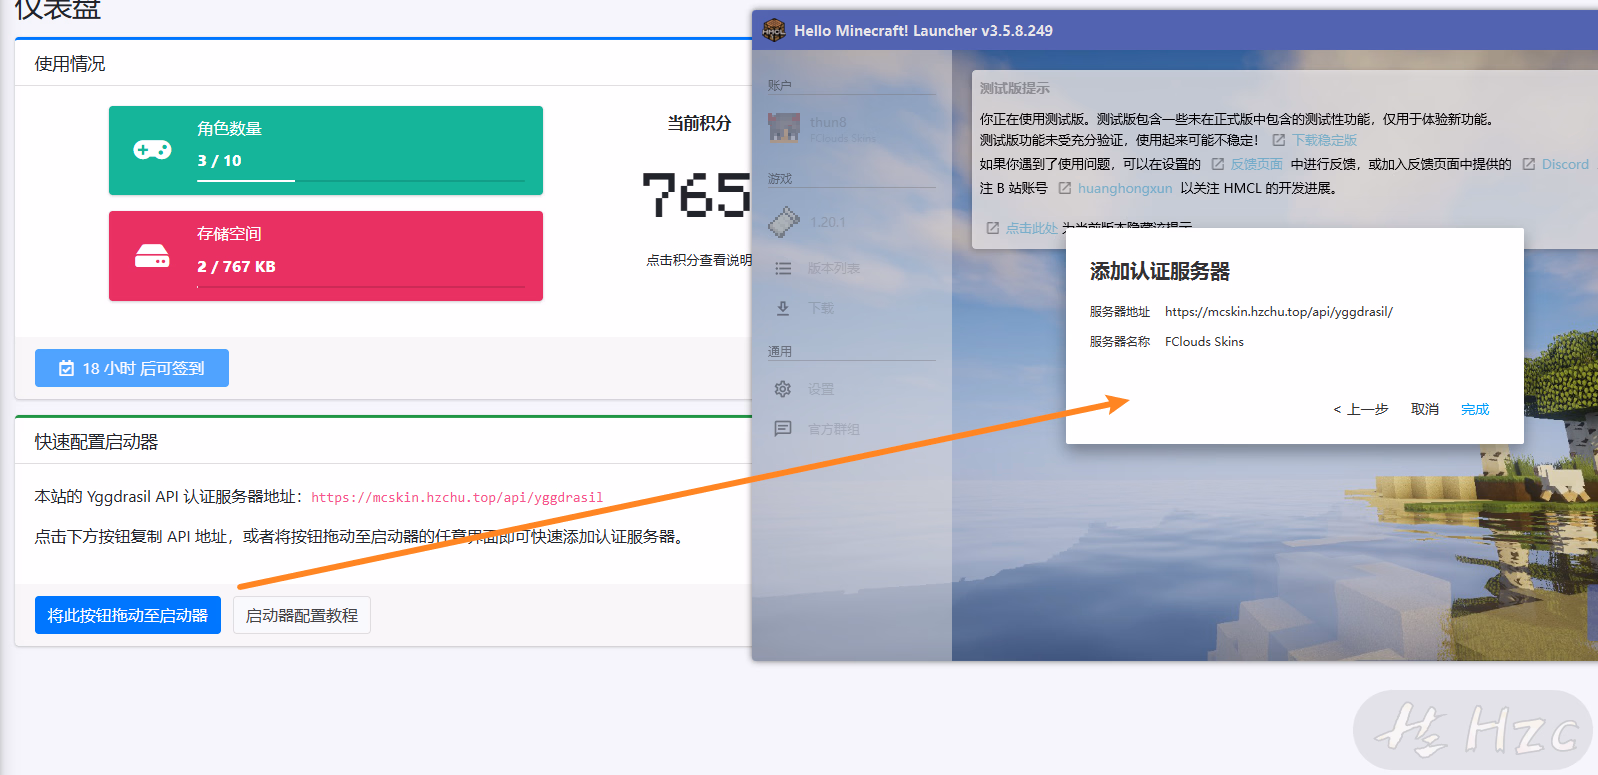
Task: Click the download arrow icon beside 下载
Action: coord(783,308)
